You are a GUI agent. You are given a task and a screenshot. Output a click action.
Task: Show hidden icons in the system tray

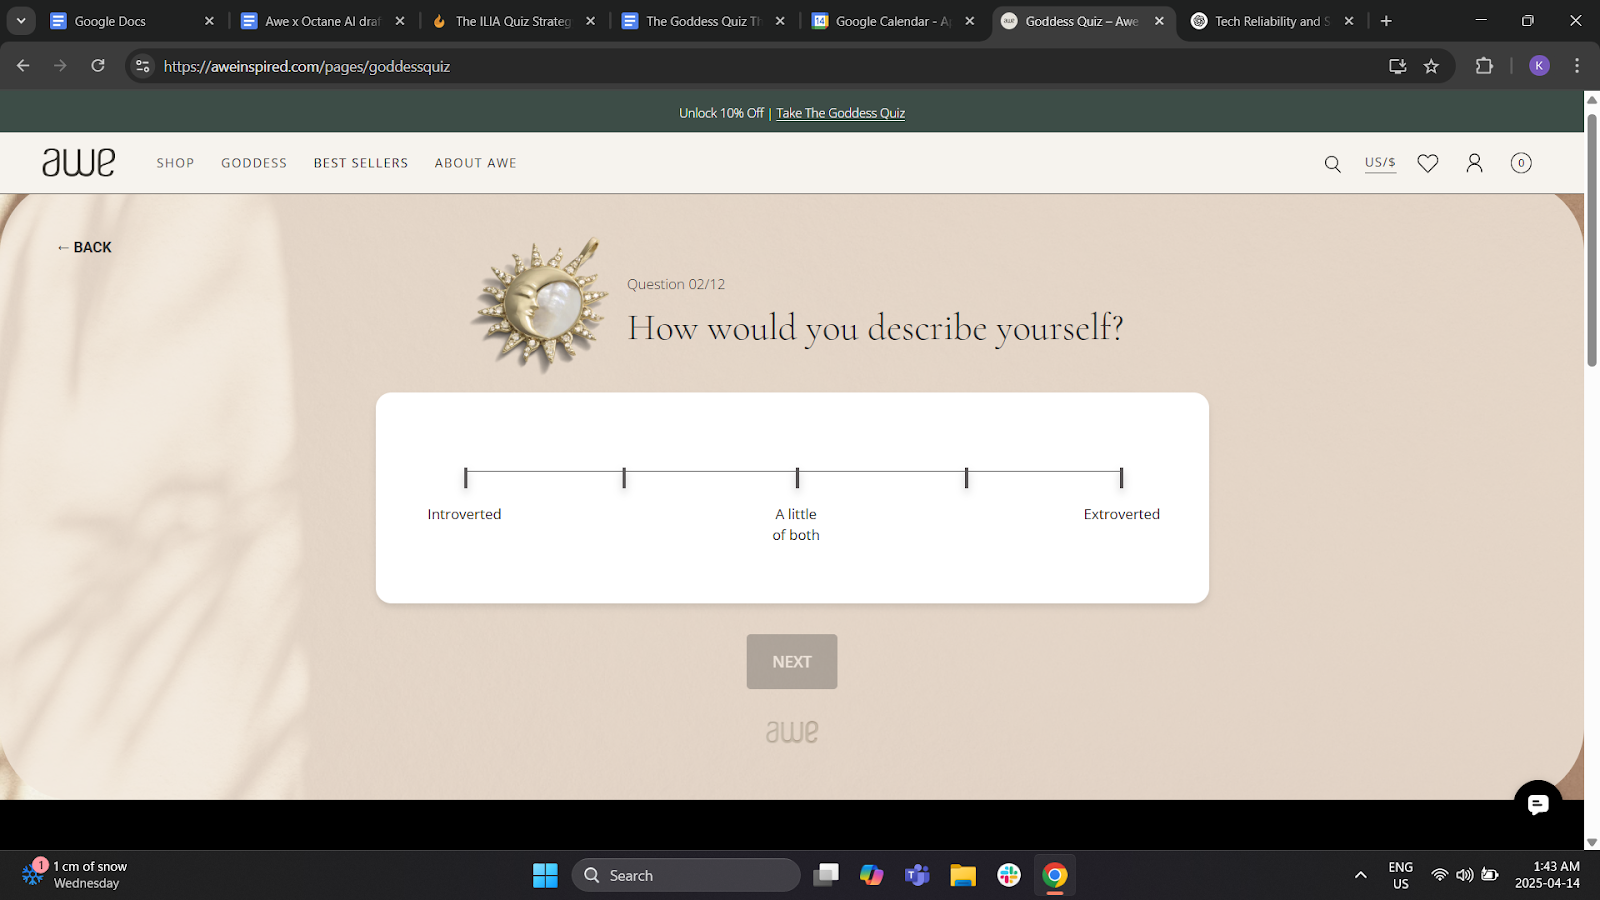point(1360,875)
